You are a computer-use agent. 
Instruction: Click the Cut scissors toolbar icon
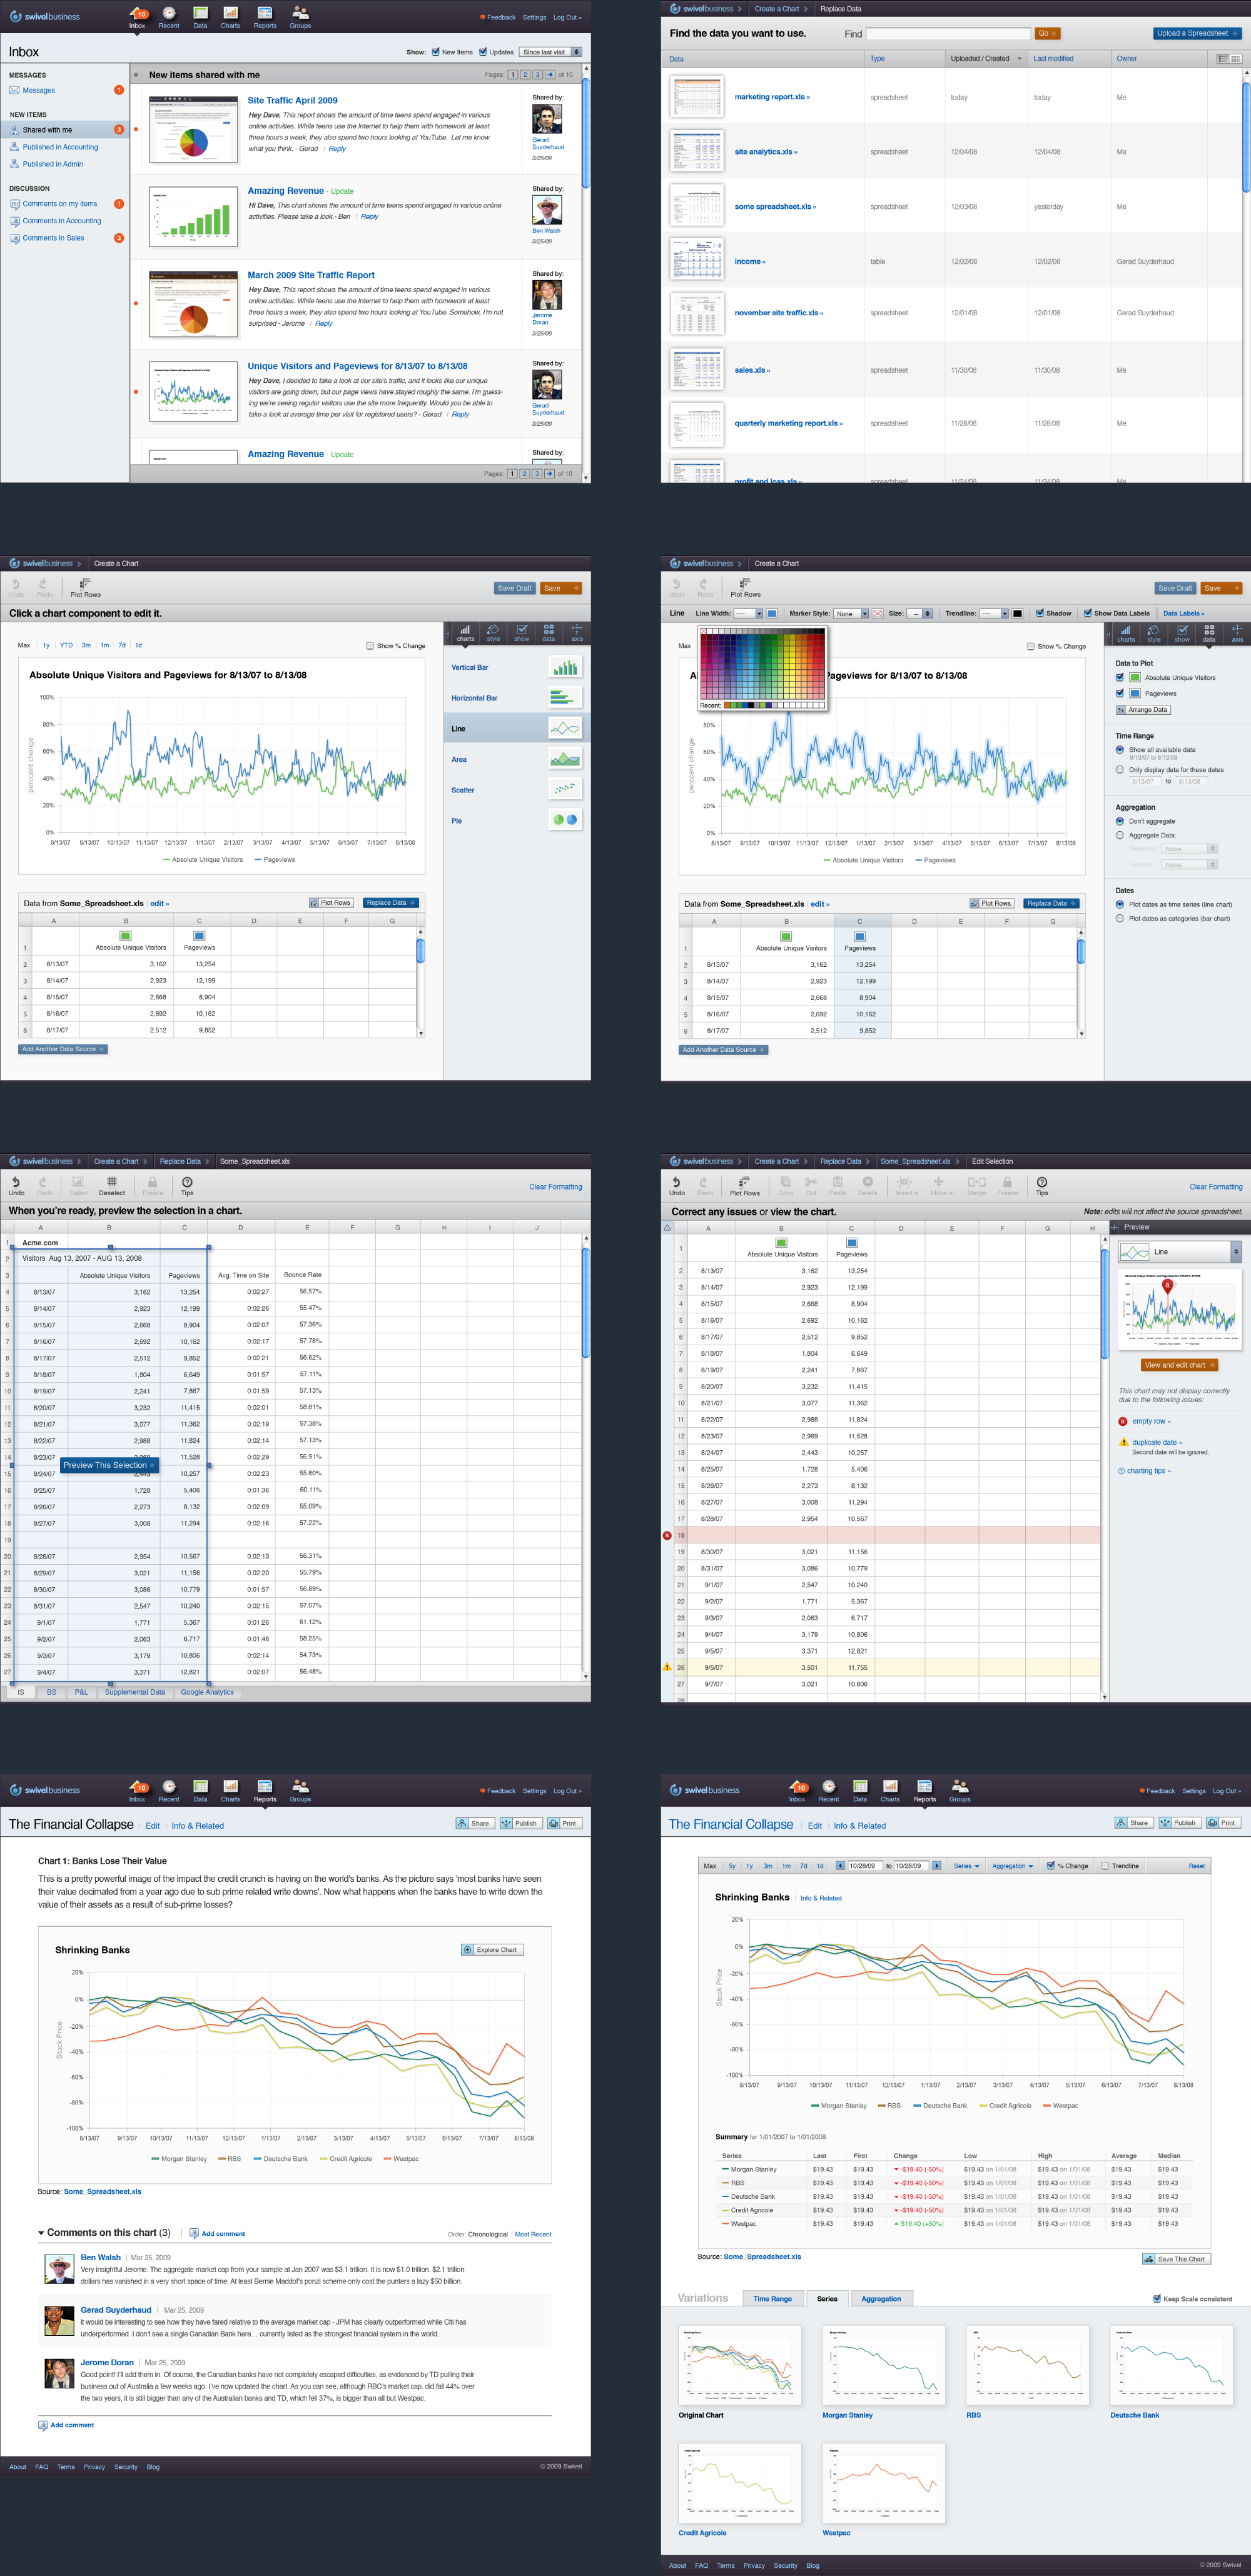click(x=811, y=1183)
